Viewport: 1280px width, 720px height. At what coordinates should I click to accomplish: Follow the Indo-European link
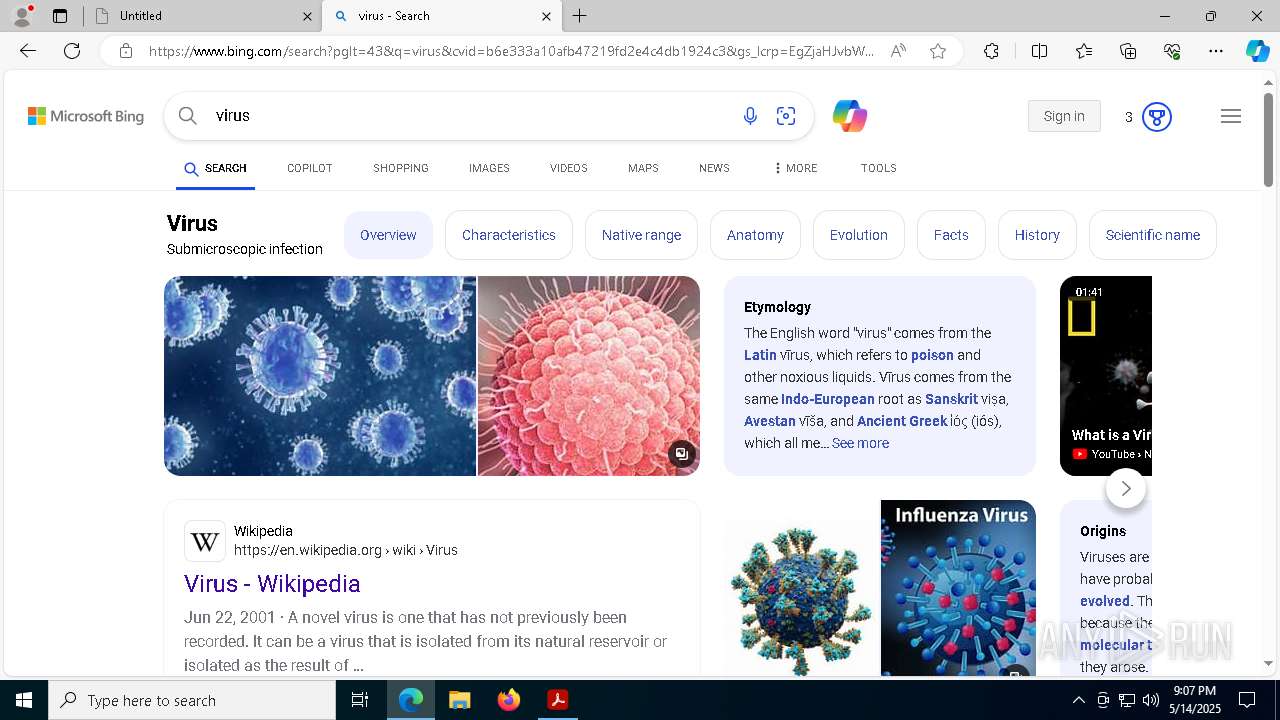(x=828, y=399)
